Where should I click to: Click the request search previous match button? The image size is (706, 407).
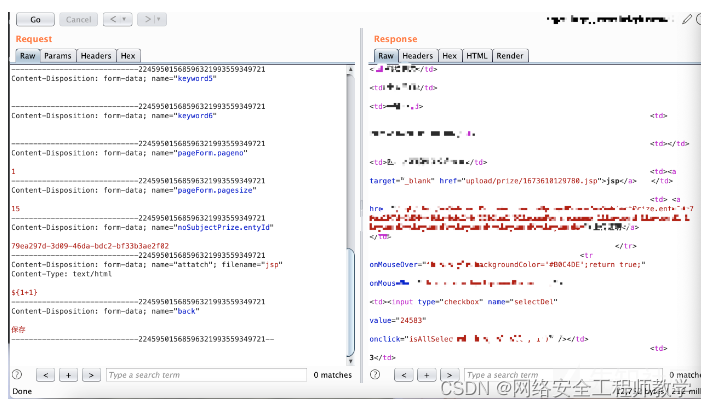click(45, 375)
